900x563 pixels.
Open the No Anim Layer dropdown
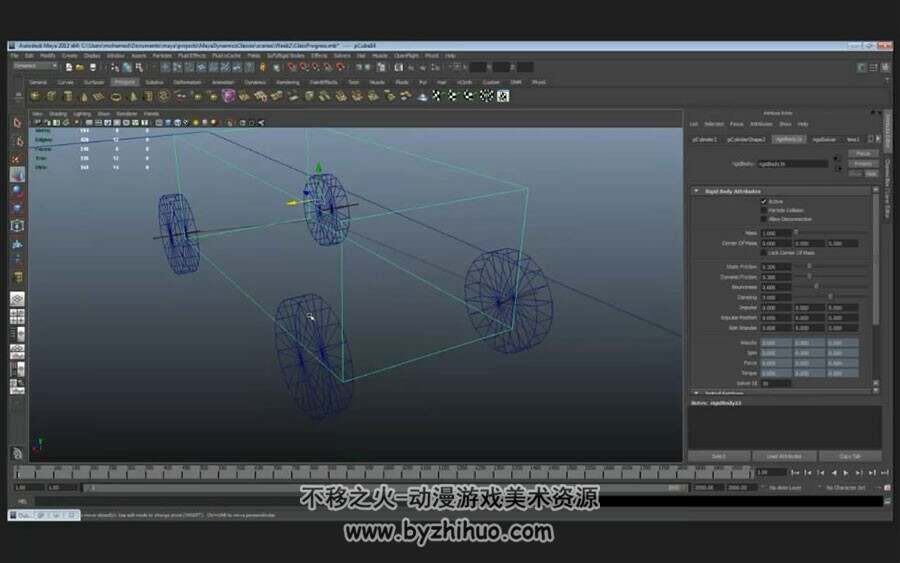pos(785,488)
